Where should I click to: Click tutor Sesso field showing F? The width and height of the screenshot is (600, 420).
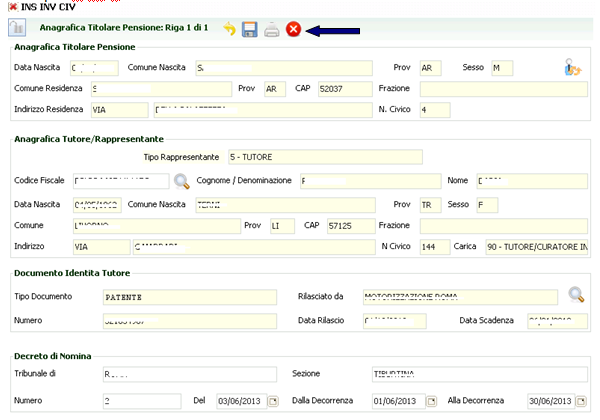click(487, 205)
